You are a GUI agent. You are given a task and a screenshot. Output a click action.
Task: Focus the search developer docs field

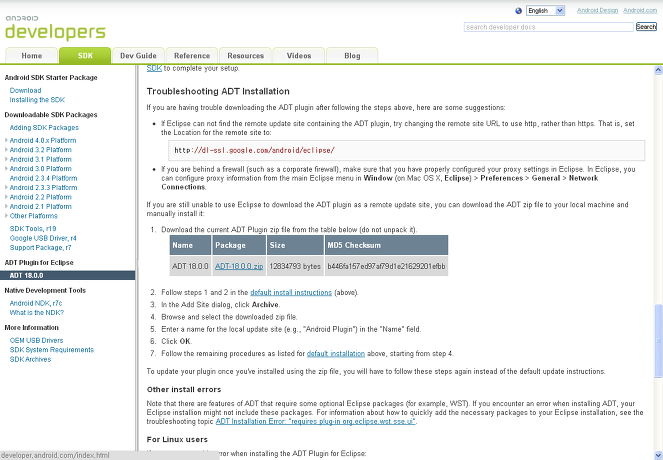(x=548, y=27)
